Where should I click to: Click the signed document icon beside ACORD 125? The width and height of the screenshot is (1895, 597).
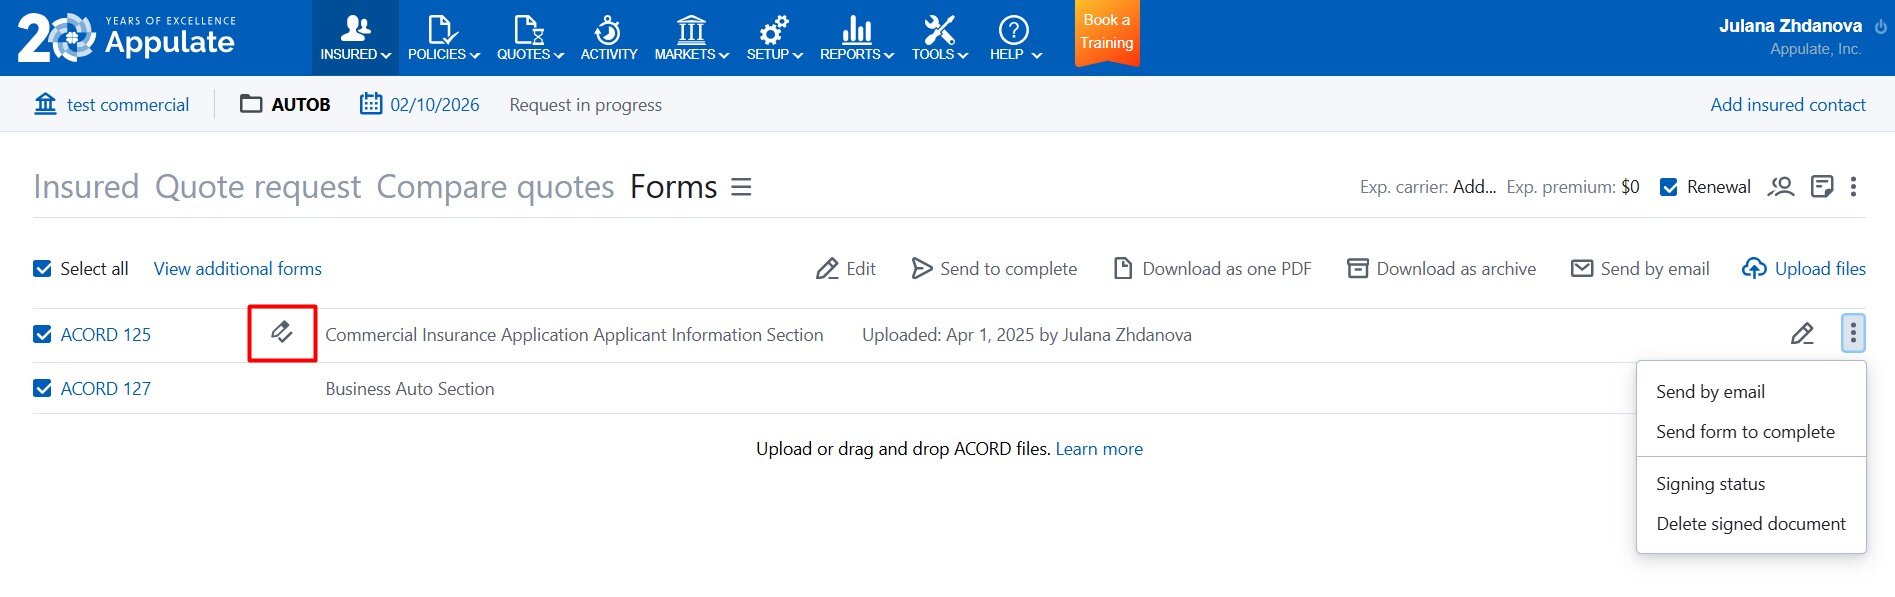pyautogui.click(x=282, y=332)
